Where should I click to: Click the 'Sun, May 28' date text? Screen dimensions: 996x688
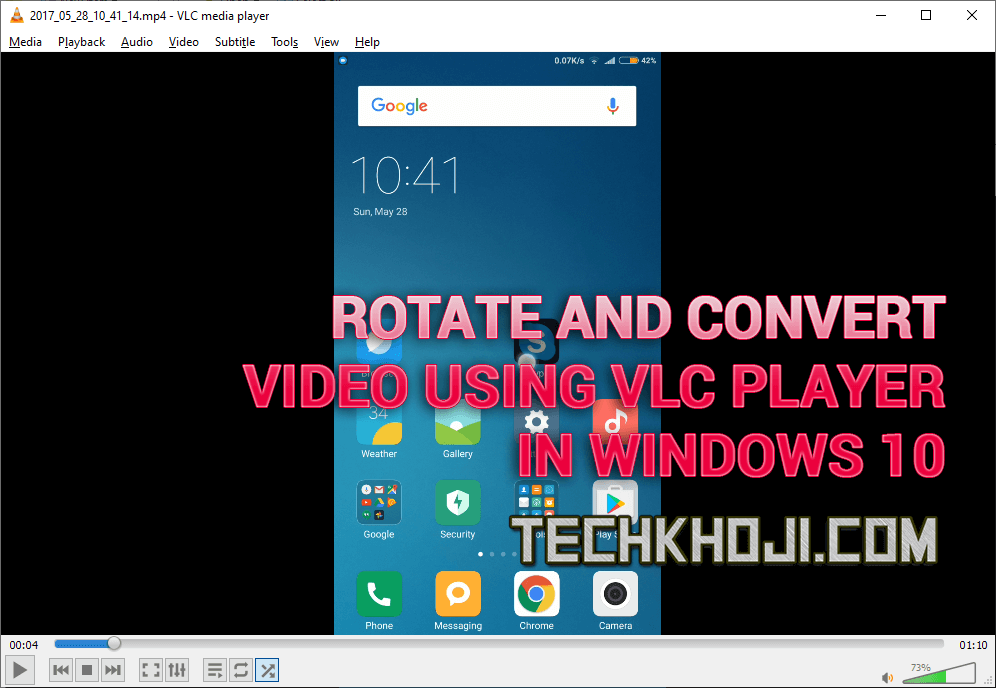tap(380, 212)
